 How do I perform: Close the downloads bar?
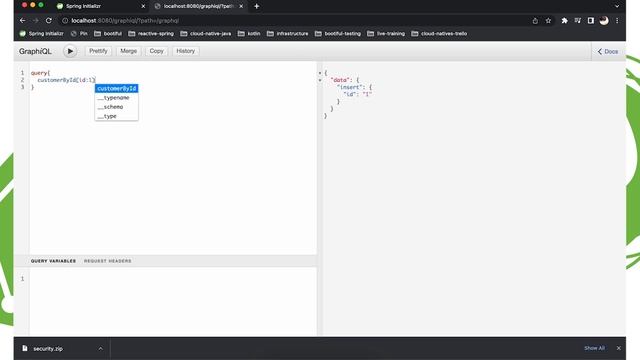[x=619, y=348]
